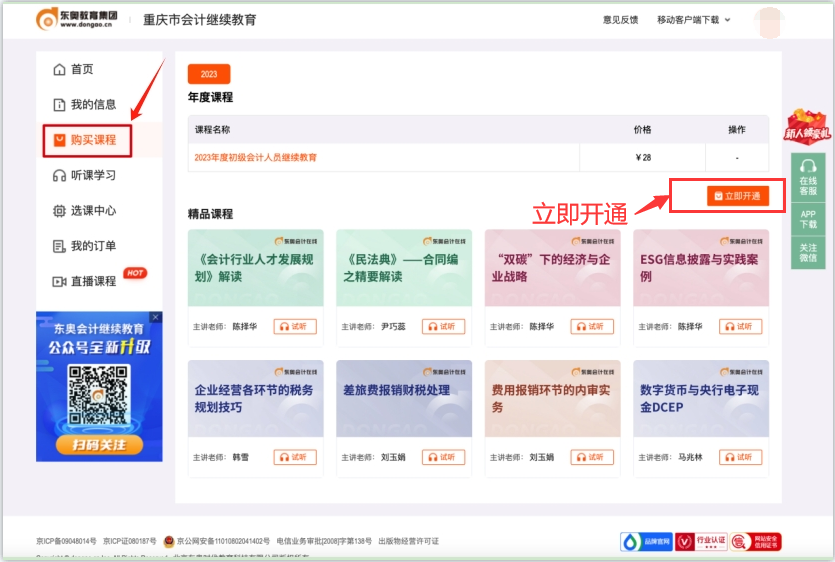Click the home icon in the sidebar
The height and width of the screenshot is (562, 835).
[59, 69]
